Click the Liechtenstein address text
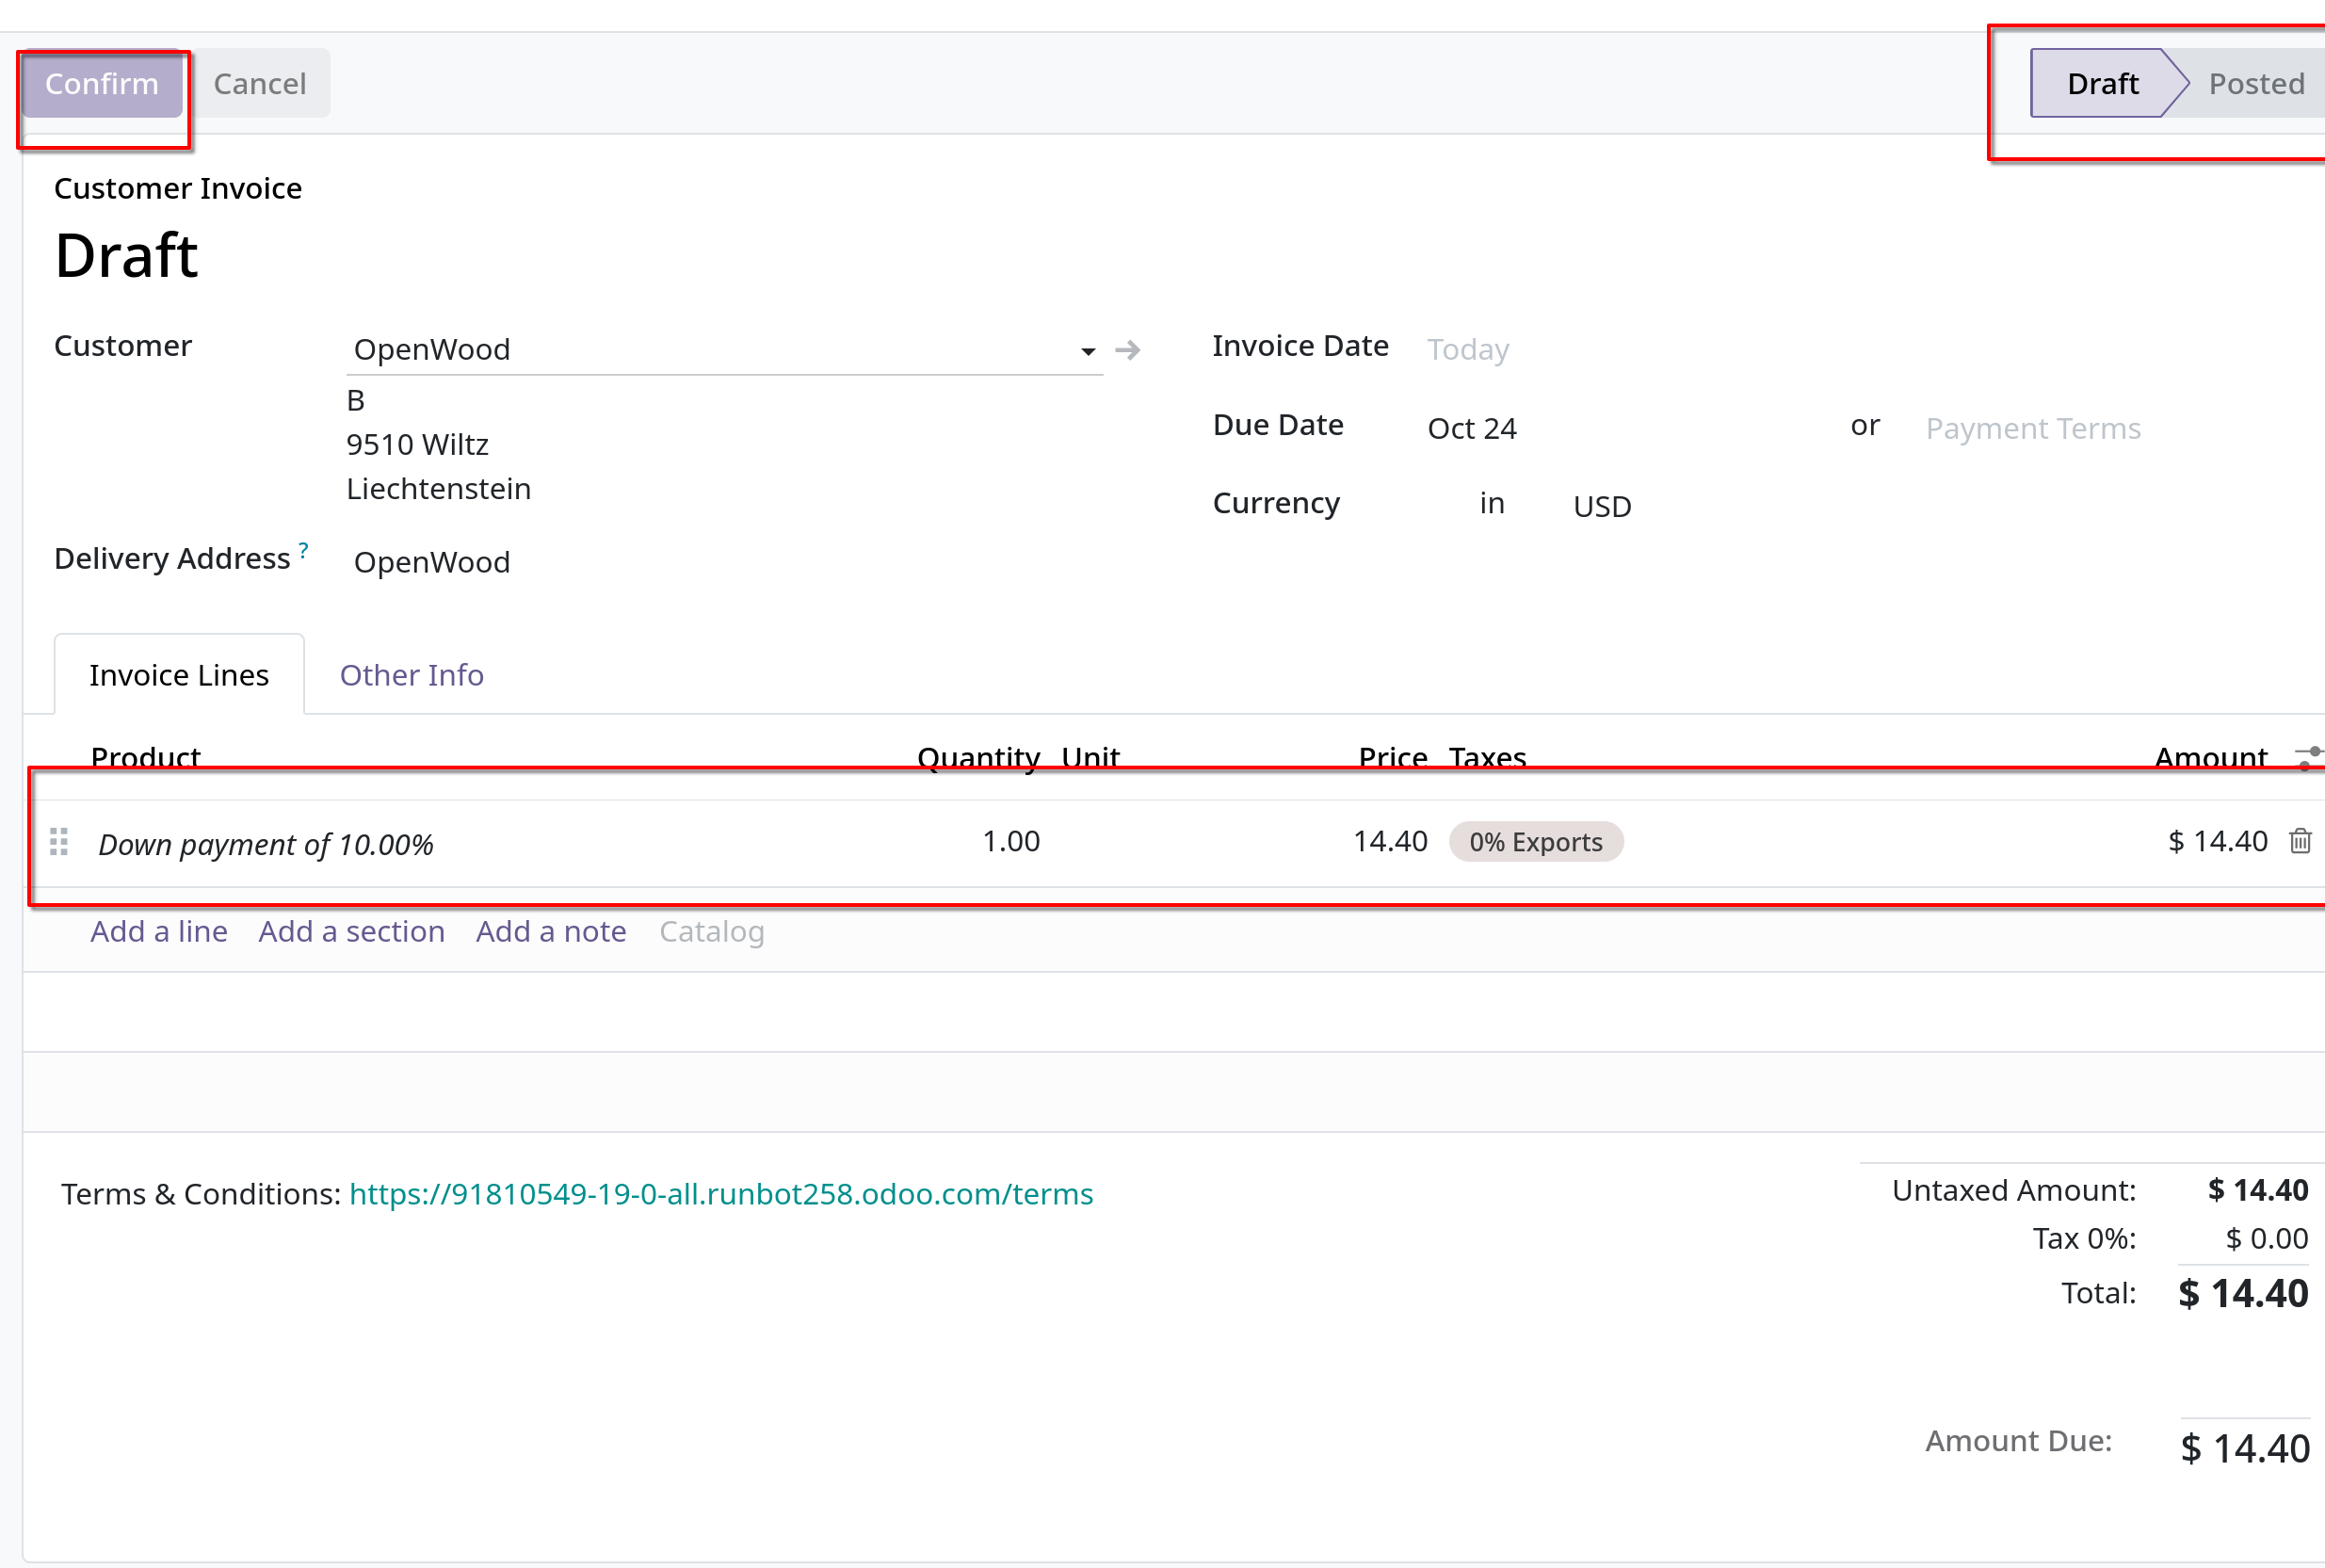Screen dimensions: 2325x1568 tap(438, 489)
